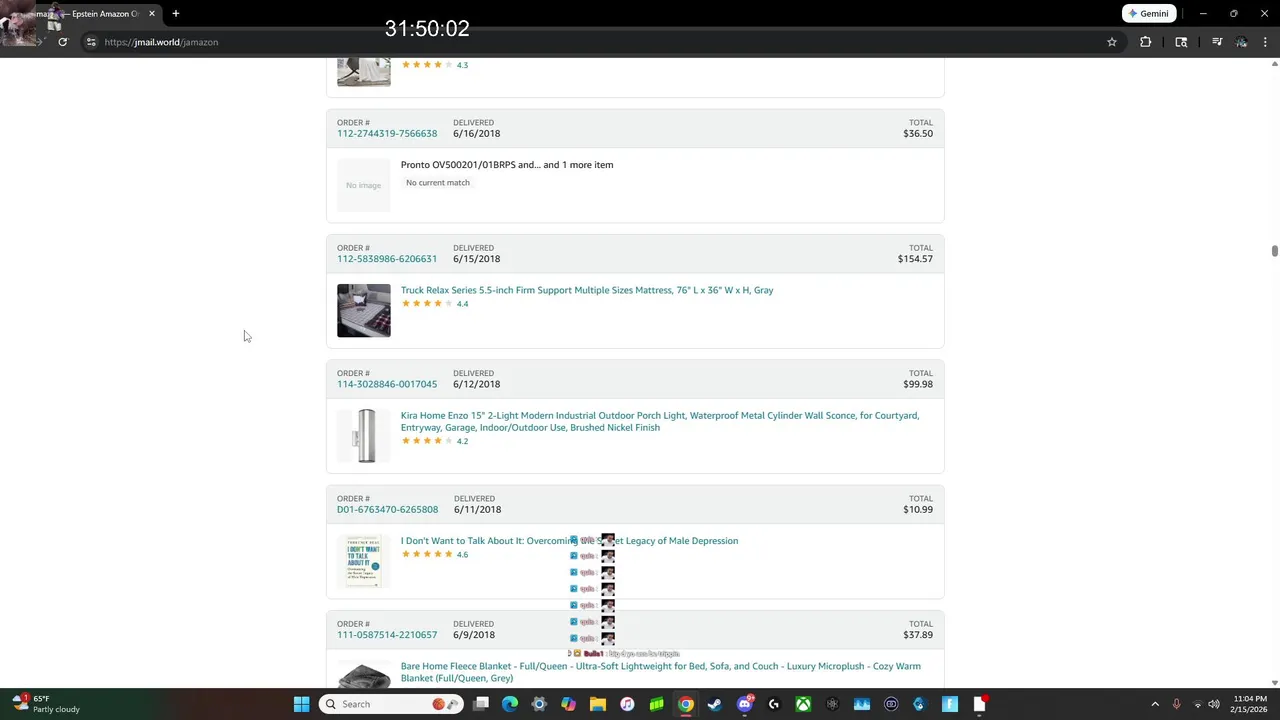
Task: Click the delivered date 6/15/2018
Action: tap(476, 258)
